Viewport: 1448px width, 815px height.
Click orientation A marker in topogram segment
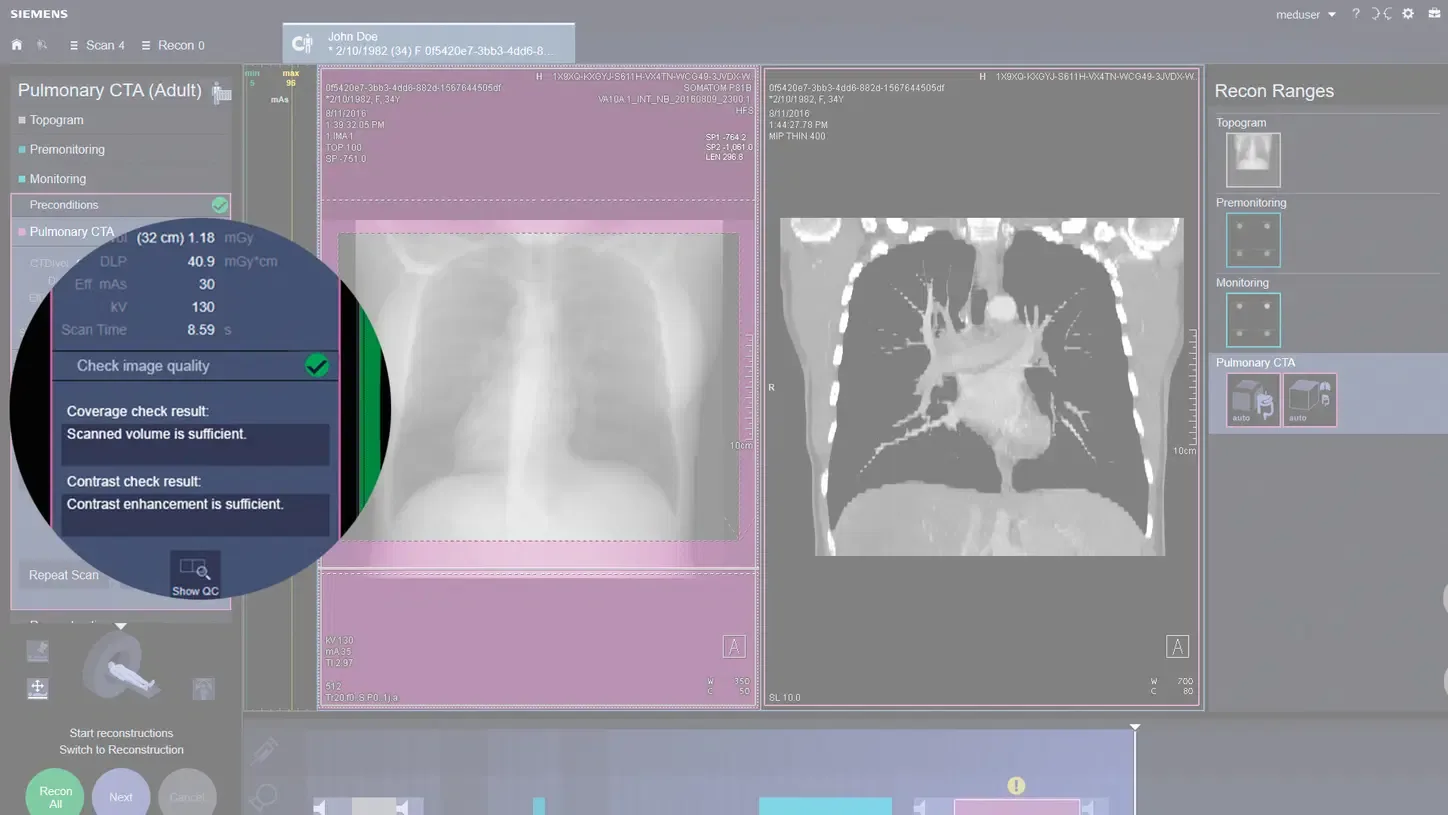pyautogui.click(x=734, y=647)
